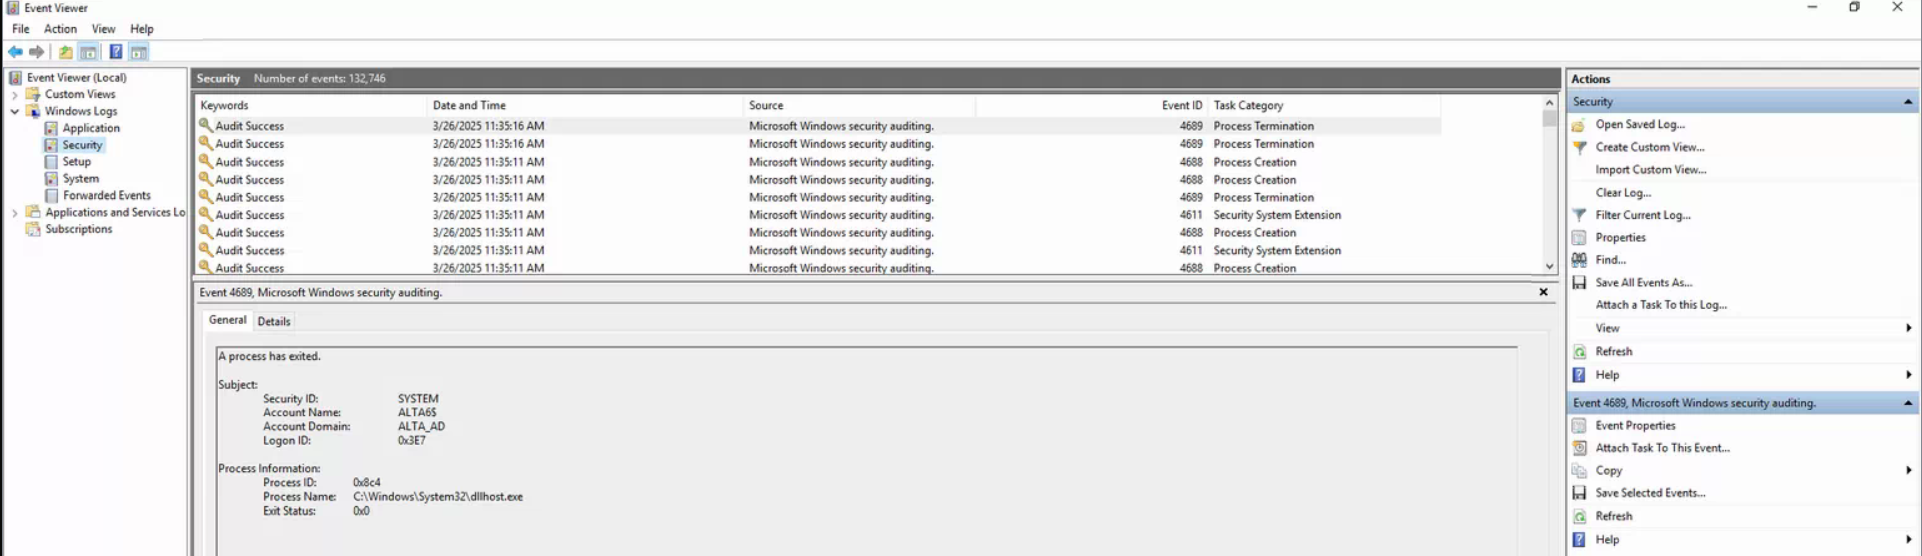Select Event Viewer (Local) root node

tap(76, 77)
